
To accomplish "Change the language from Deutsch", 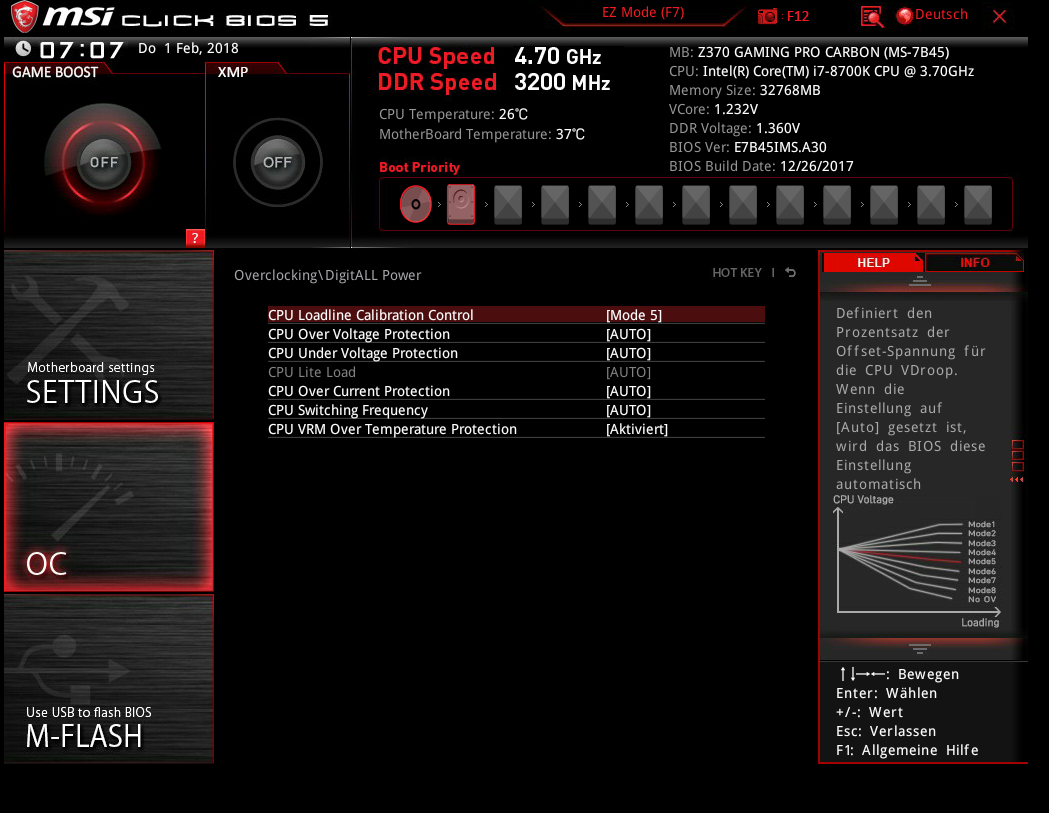I will point(941,15).
